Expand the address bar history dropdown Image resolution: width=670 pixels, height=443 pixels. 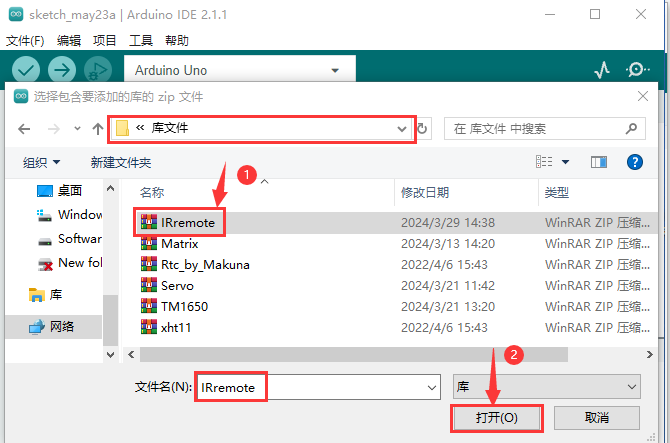pos(402,129)
